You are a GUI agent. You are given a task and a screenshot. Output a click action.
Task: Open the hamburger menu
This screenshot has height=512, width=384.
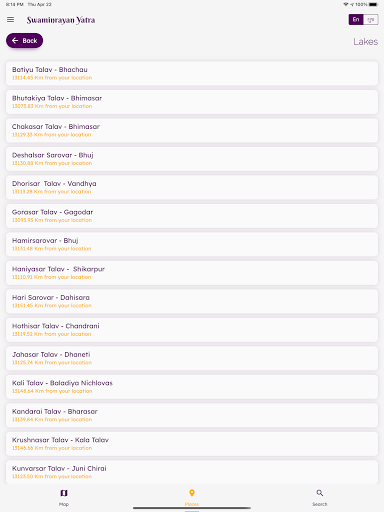(x=10, y=20)
